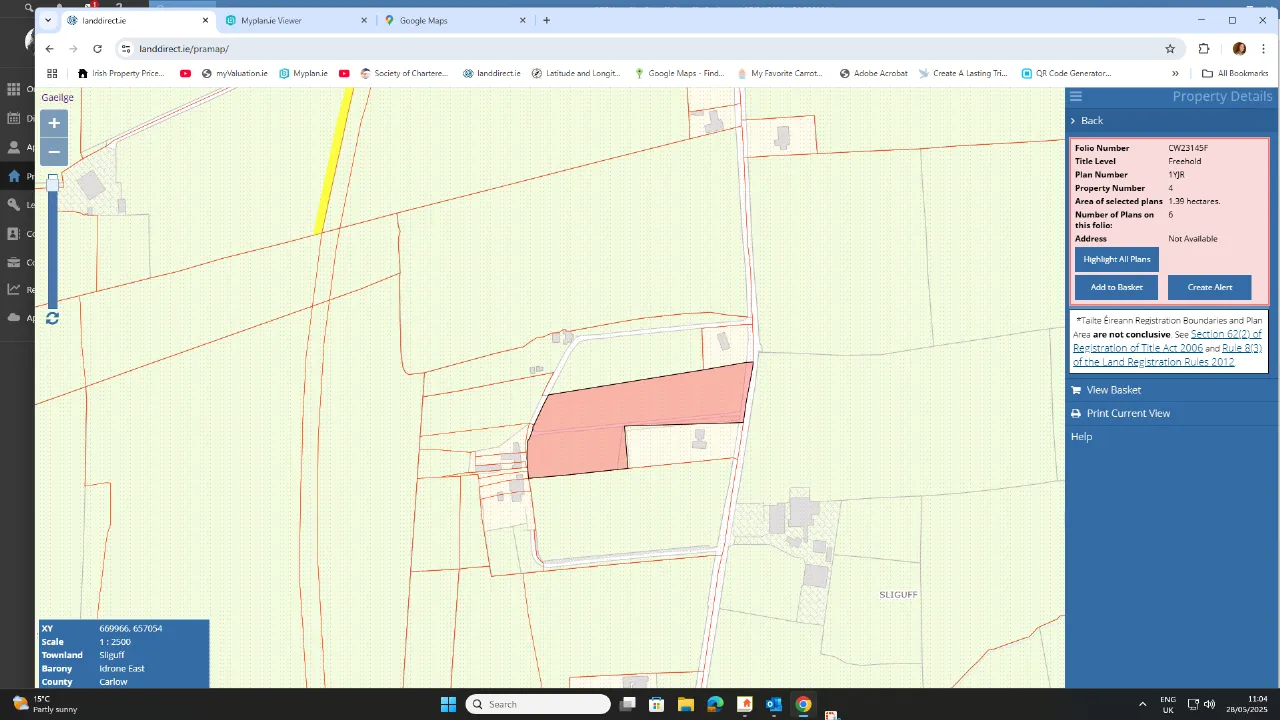
Task: Open the bookmarks overflow chevron
Action: click(1174, 72)
